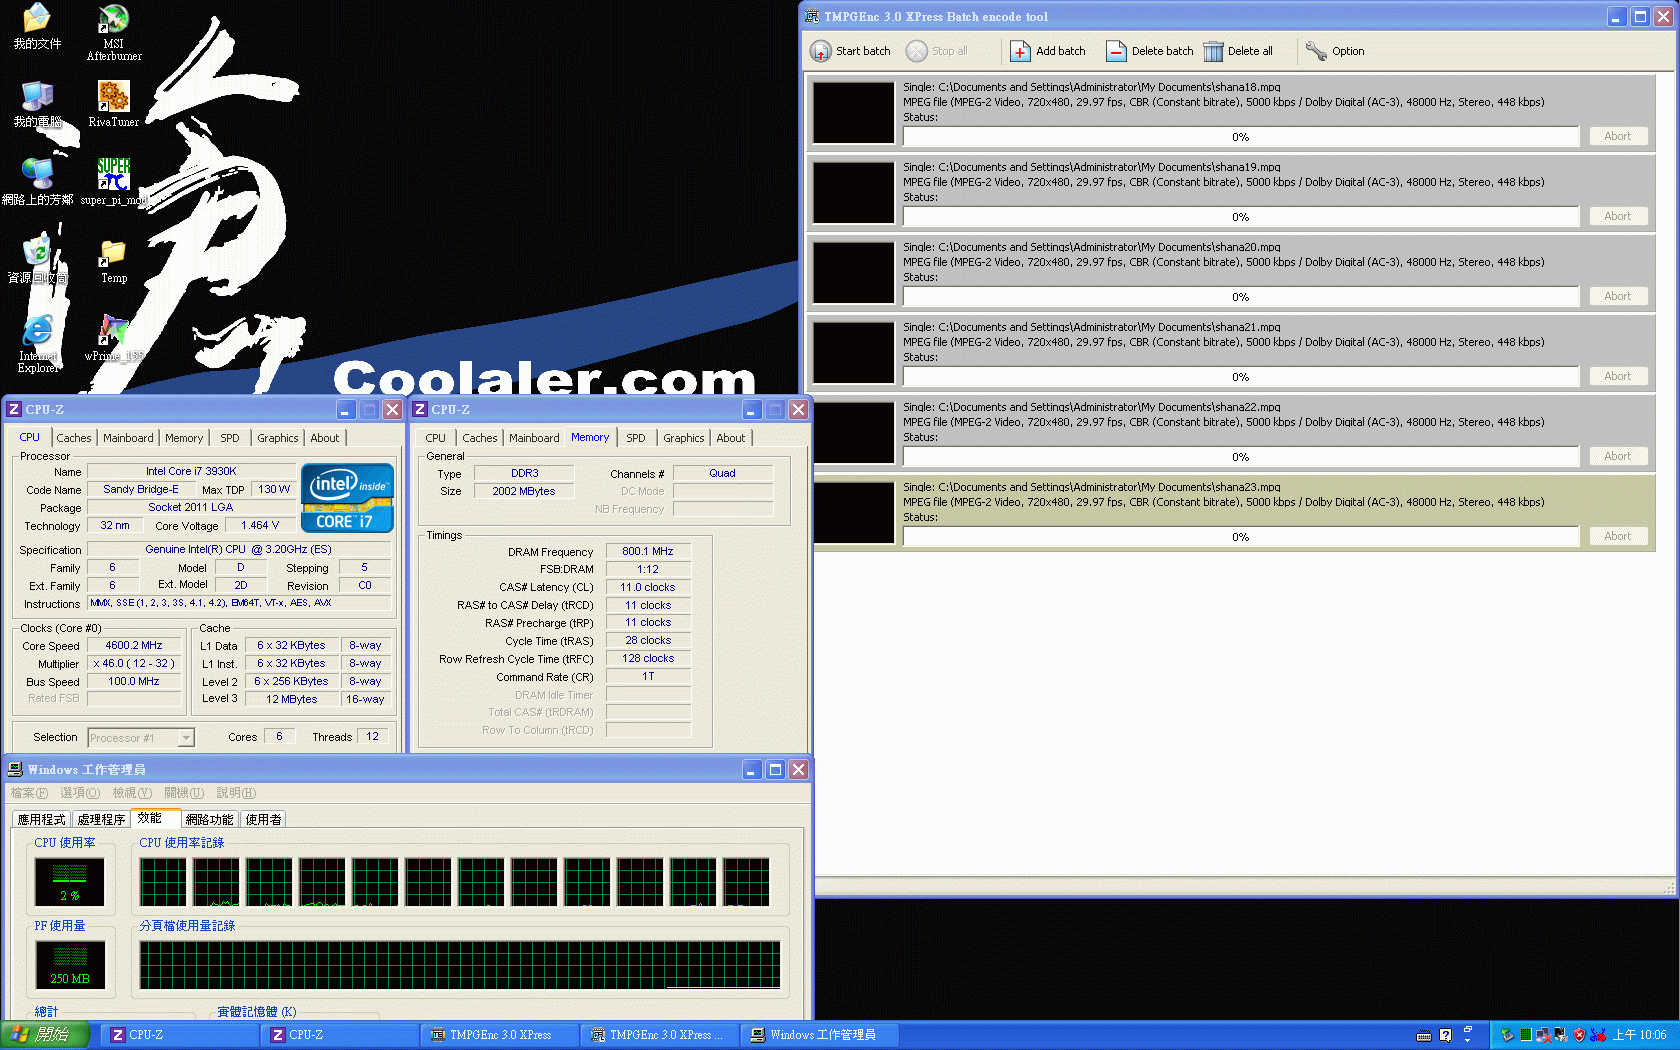Click the PF usage 250 MB gauge

(x=70, y=963)
